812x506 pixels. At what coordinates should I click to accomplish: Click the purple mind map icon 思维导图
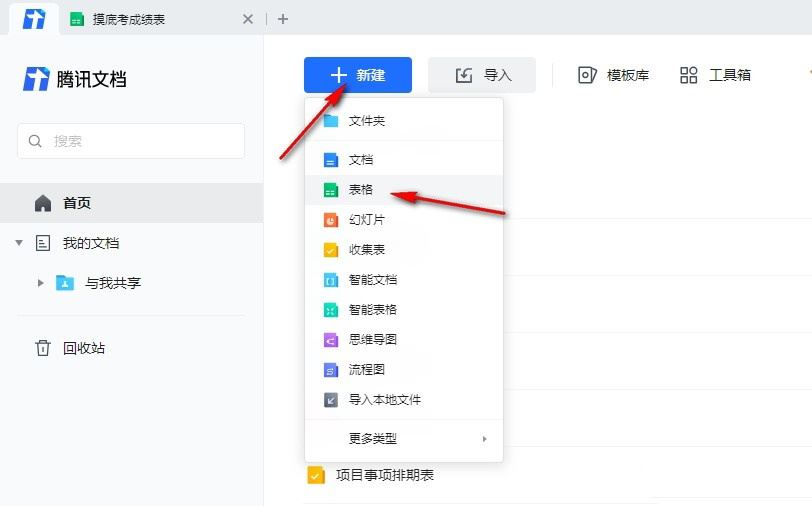[x=331, y=340]
